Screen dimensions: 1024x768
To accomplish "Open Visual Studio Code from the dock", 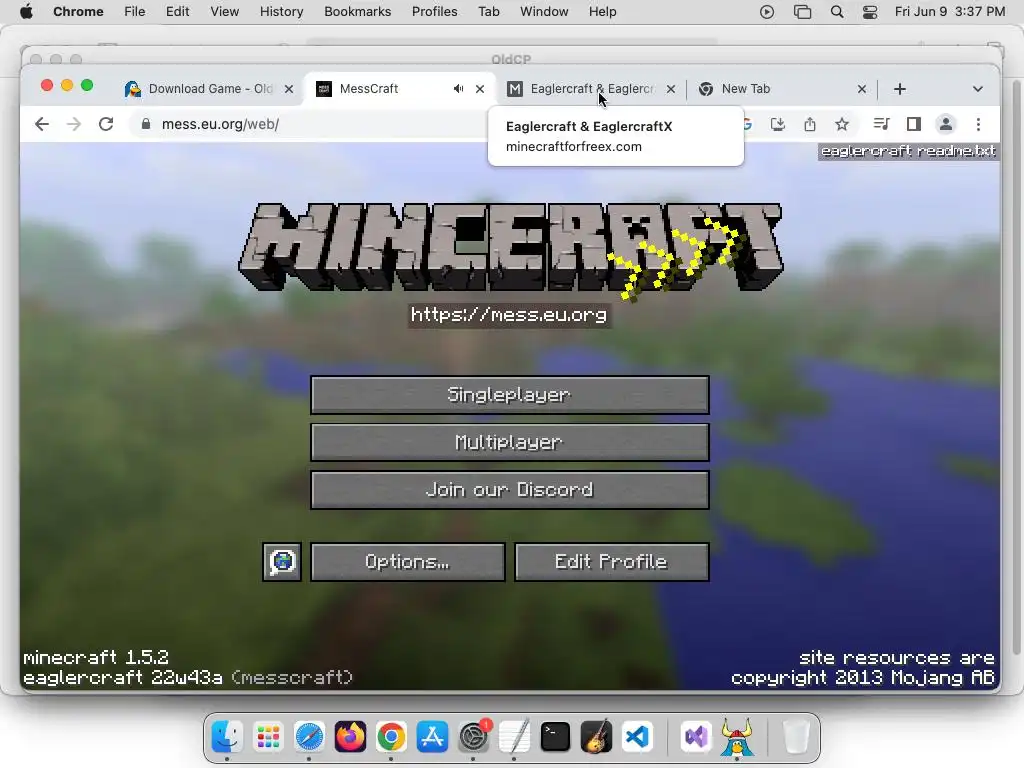I will [x=637, y=737].
